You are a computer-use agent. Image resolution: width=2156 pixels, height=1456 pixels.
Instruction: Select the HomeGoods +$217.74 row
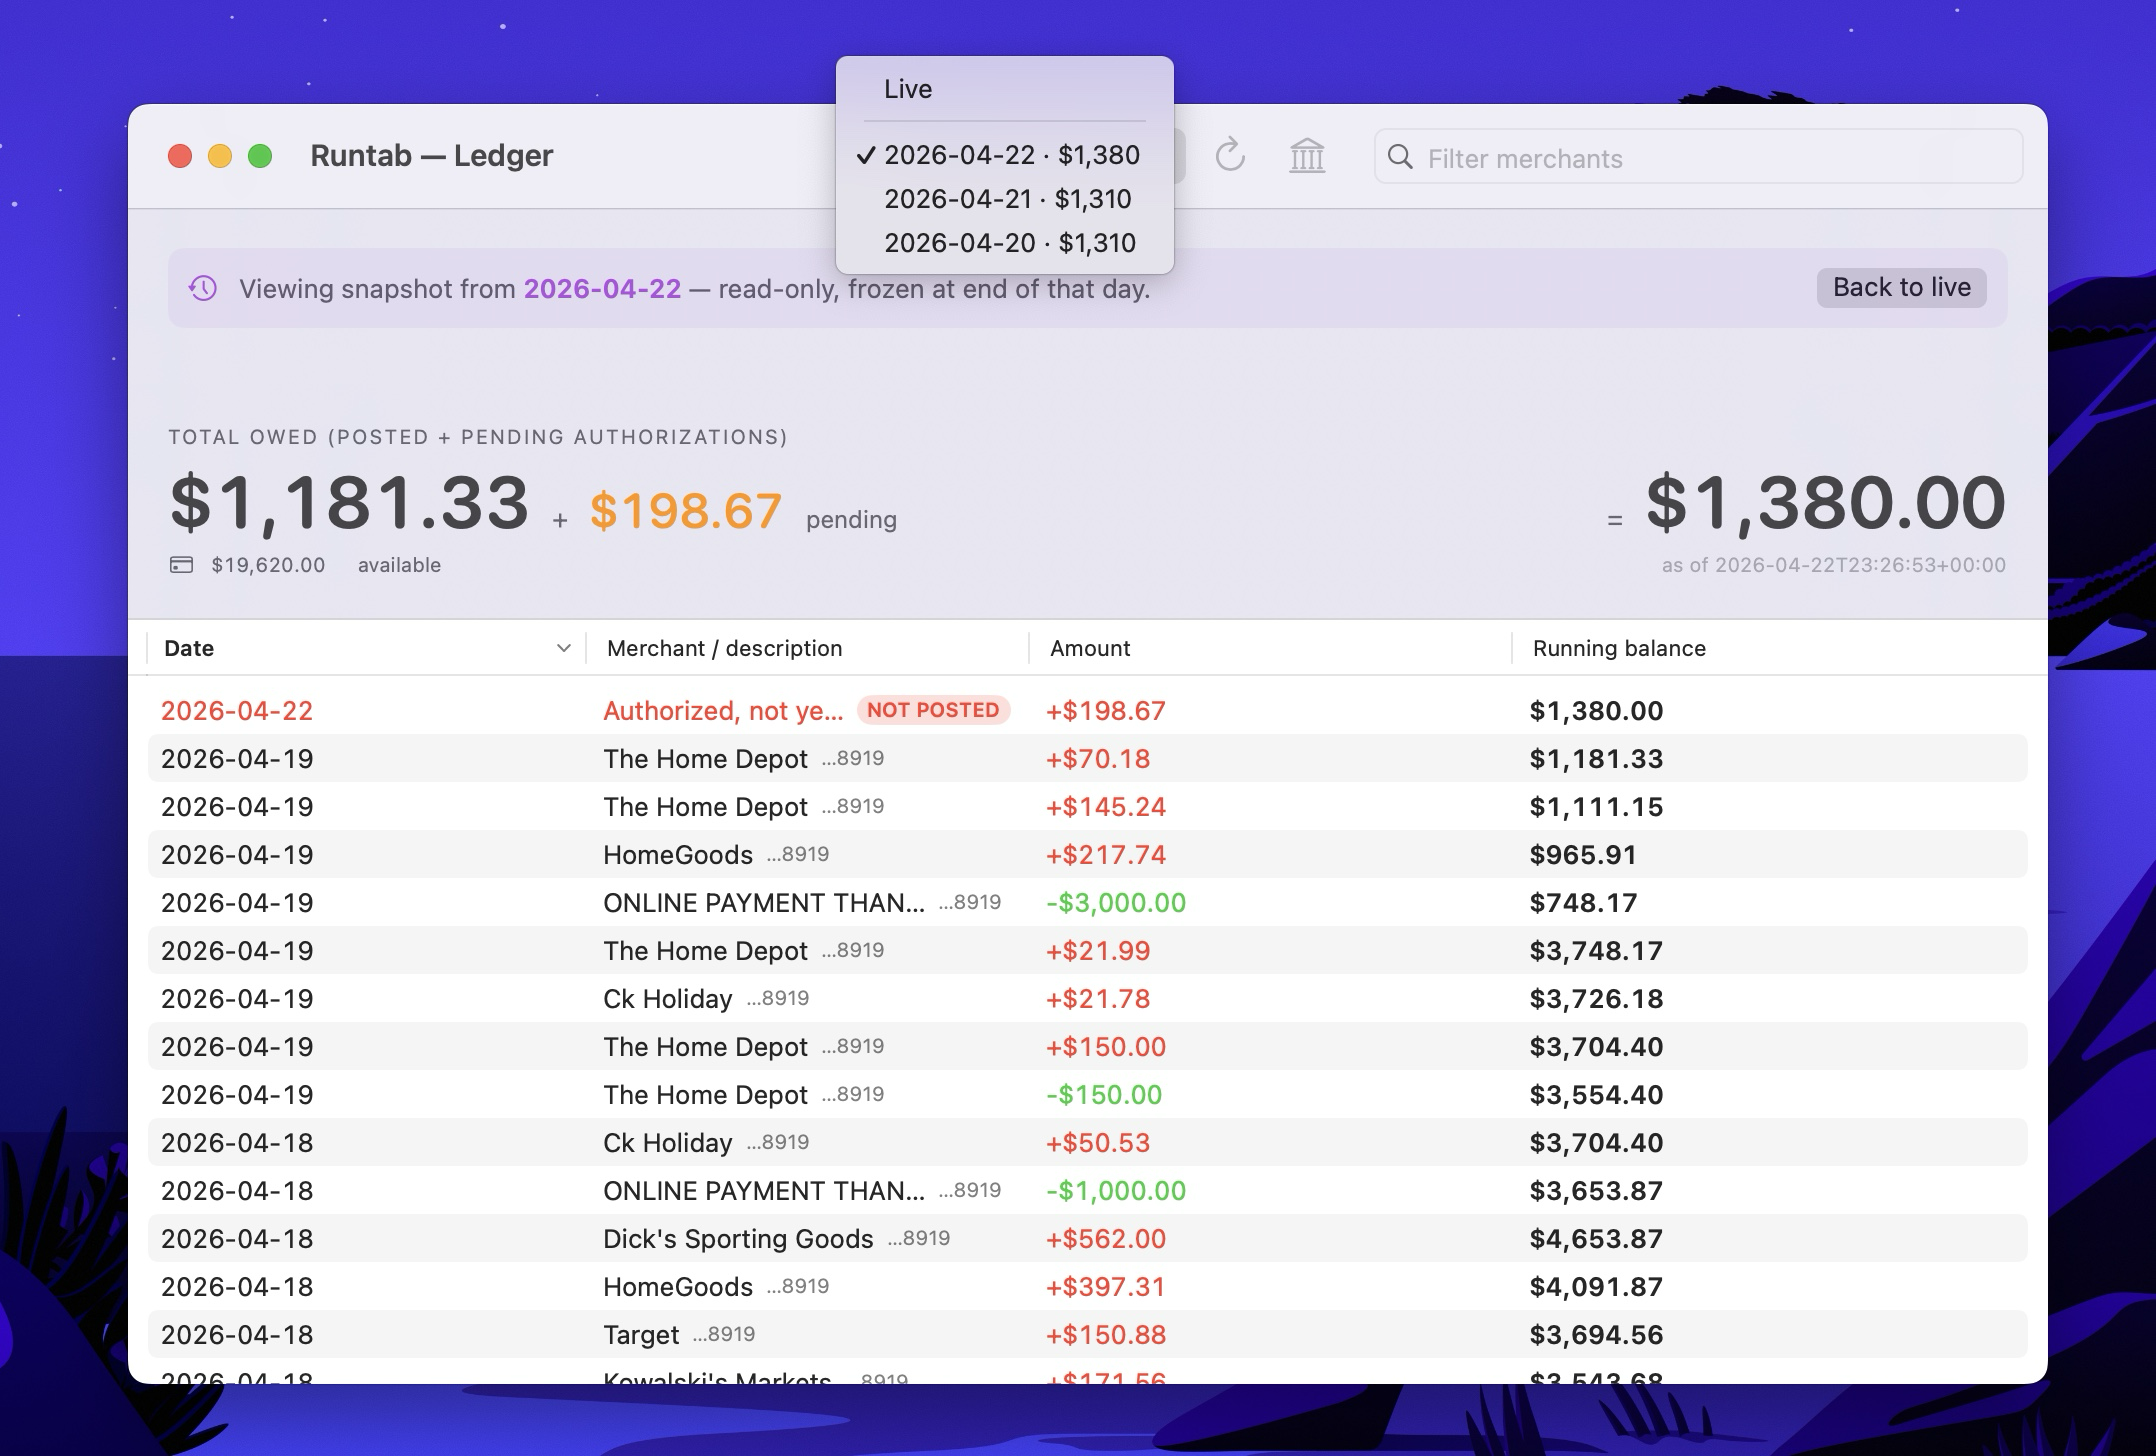1088,854
